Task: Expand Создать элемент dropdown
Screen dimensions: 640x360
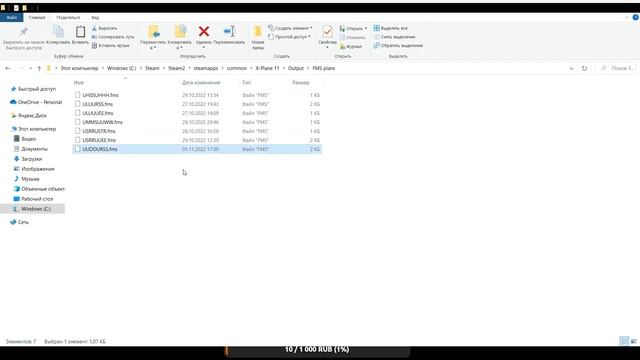Action: pyautogui.click(x=290, y=28)
